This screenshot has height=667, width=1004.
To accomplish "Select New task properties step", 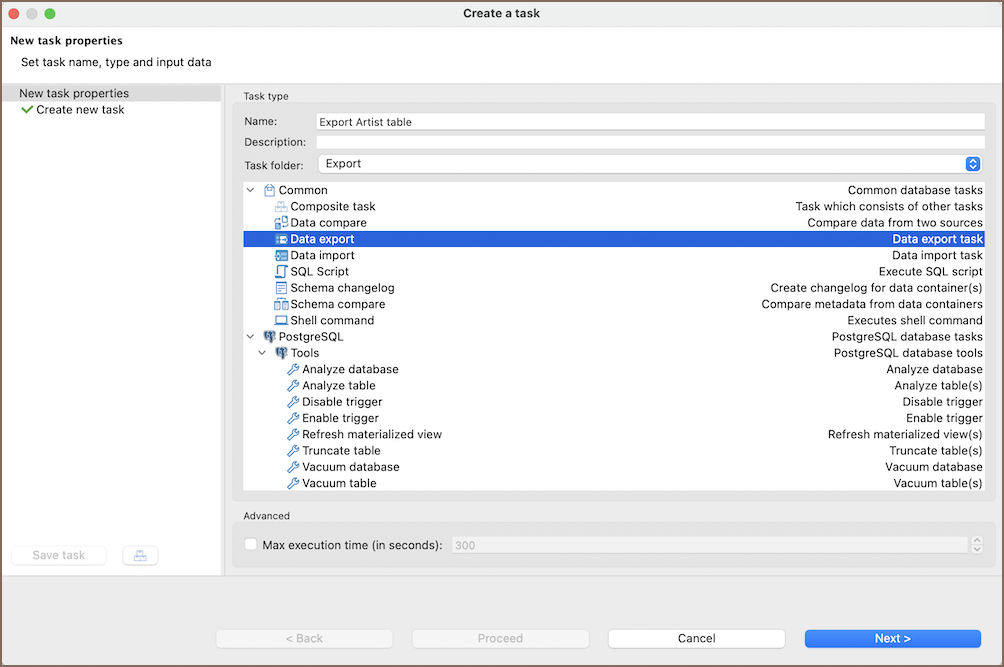I will (x=74, y=93).
